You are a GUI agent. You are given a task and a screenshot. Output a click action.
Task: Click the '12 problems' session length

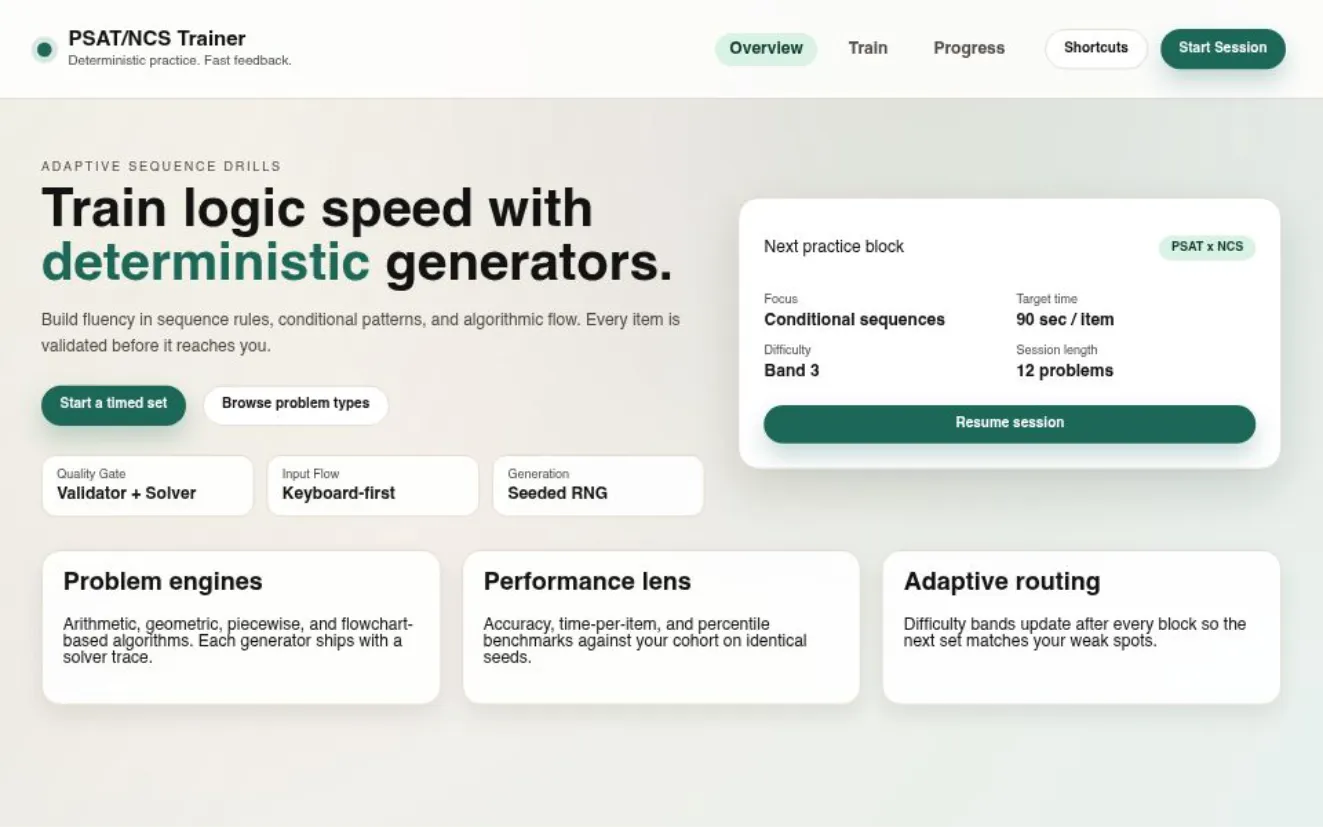pos(1065,371)
